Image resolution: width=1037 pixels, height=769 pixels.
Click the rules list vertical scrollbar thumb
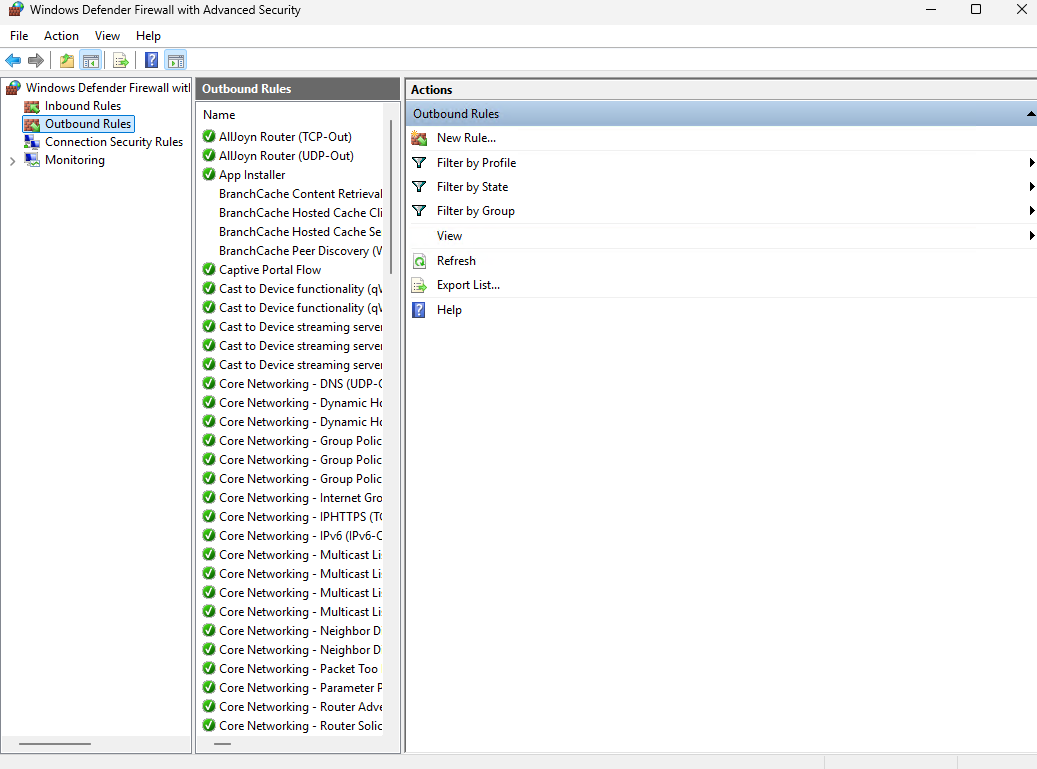(x=391, y=196)
